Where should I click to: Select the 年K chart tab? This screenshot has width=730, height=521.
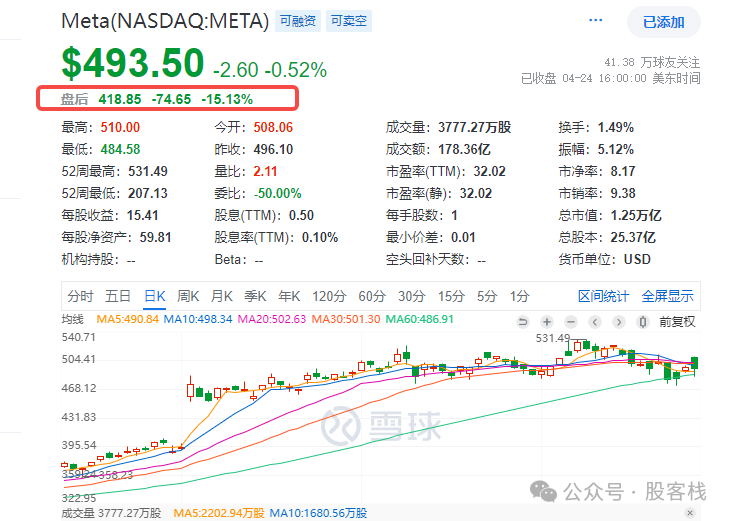click(x=289, y=296)
